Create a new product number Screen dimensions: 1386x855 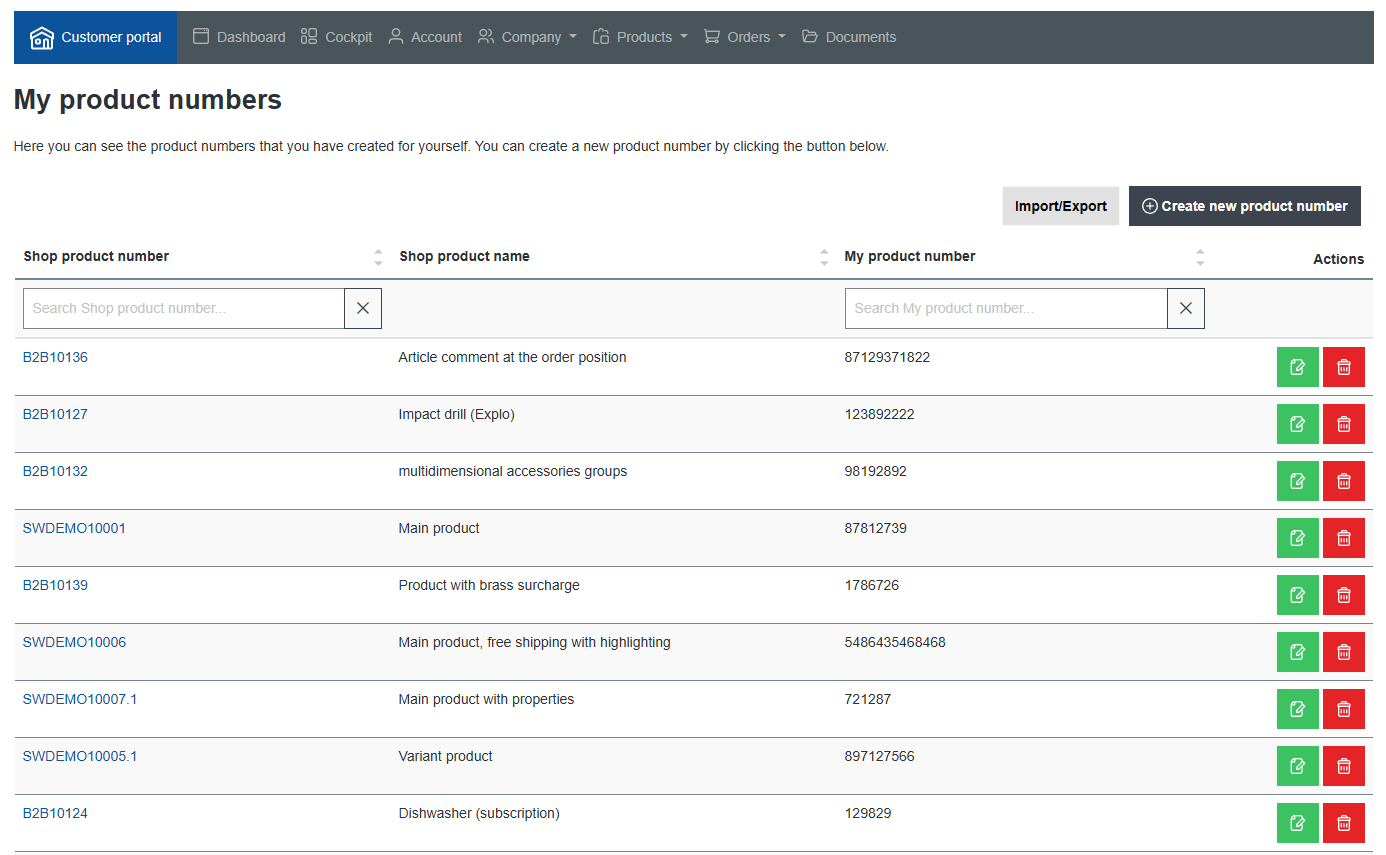click(x=1244, y=206)
